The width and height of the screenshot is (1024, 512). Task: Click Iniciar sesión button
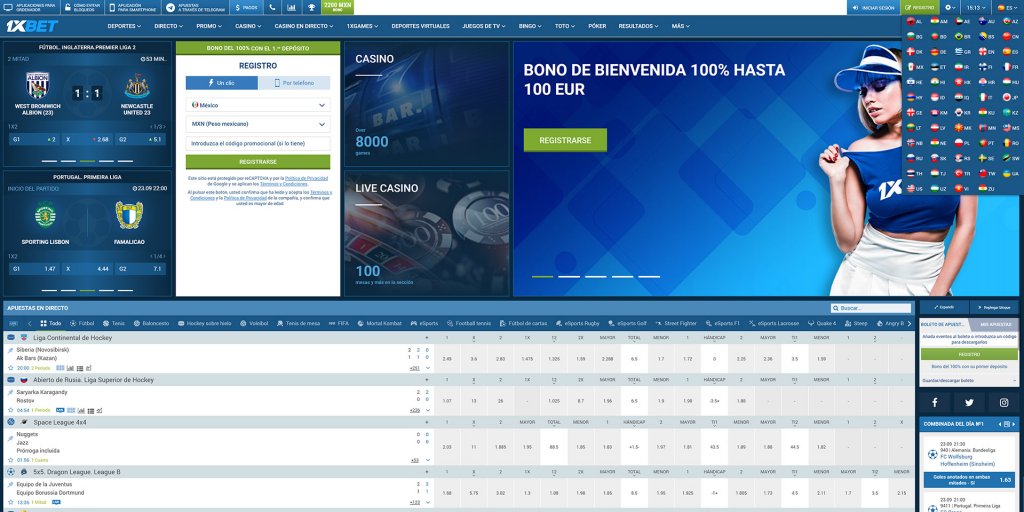tap(873, 8)
